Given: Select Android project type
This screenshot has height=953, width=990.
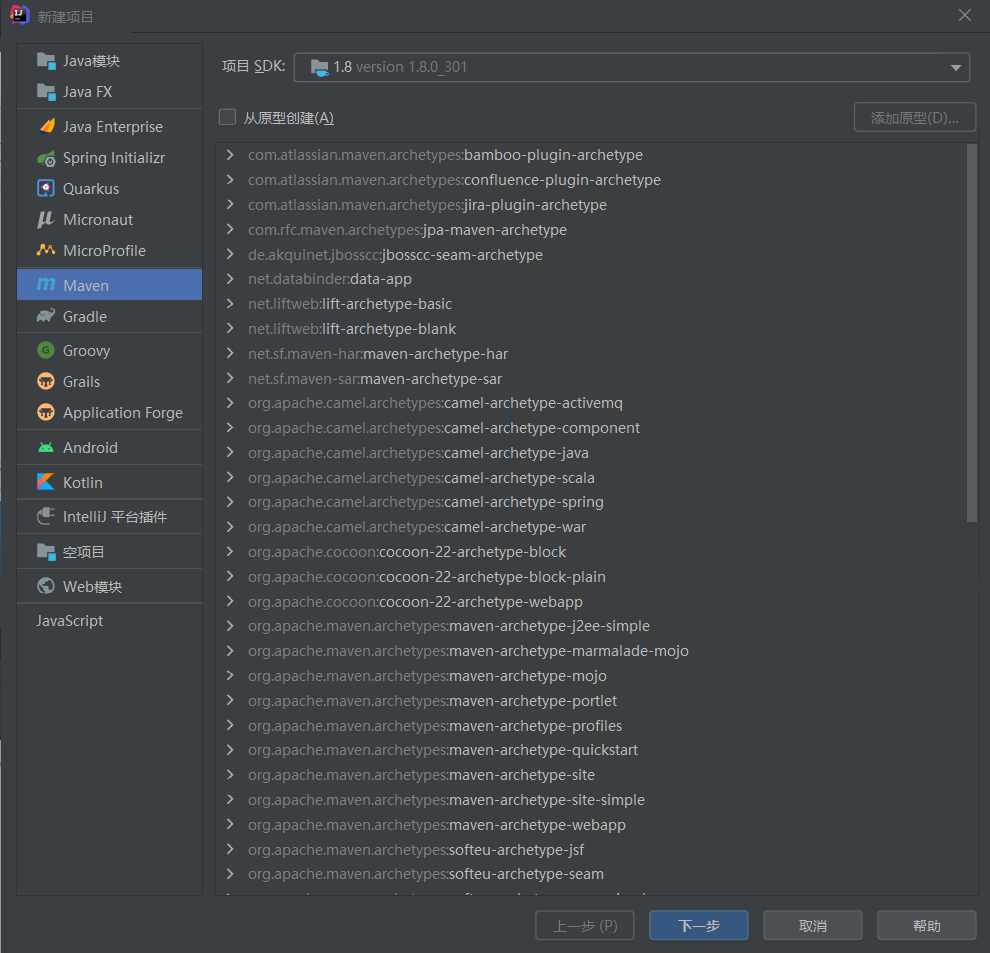Looking at the screenshot, I should click(x=110, y=448).
